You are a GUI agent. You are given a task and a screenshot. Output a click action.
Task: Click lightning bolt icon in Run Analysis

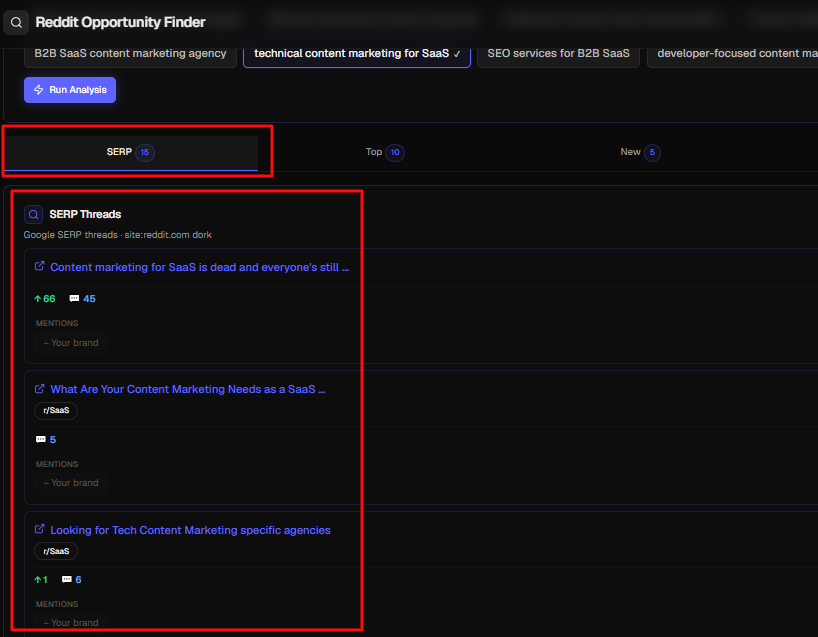[39, 90]
